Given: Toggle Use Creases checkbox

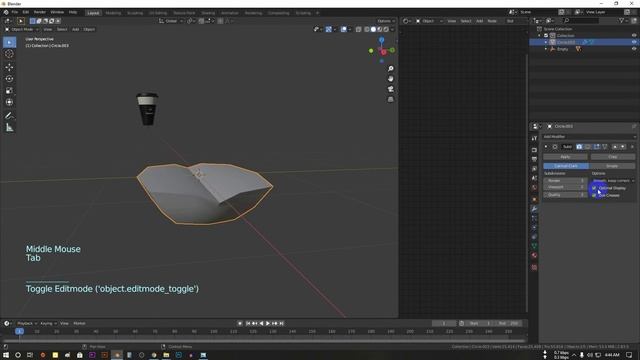Looking at the screenshot, I should [594, 196].
